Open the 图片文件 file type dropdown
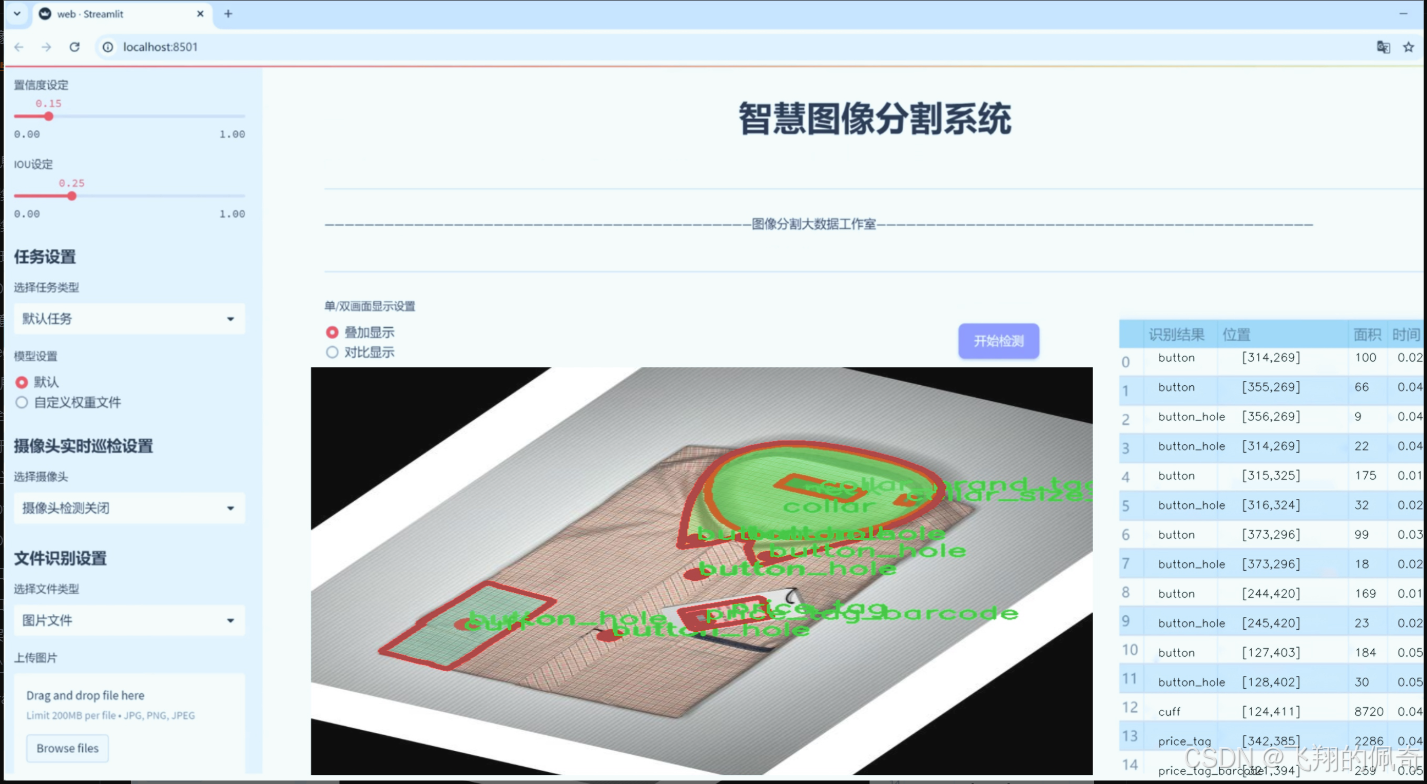 pos(129,620)
